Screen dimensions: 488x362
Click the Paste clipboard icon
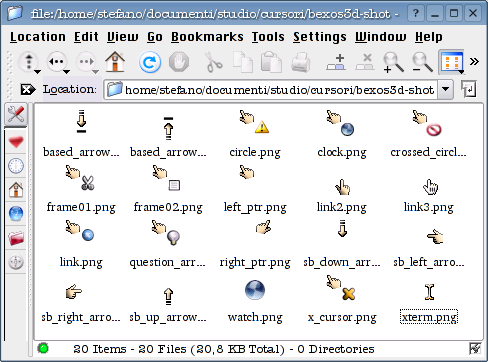point(271,62)
